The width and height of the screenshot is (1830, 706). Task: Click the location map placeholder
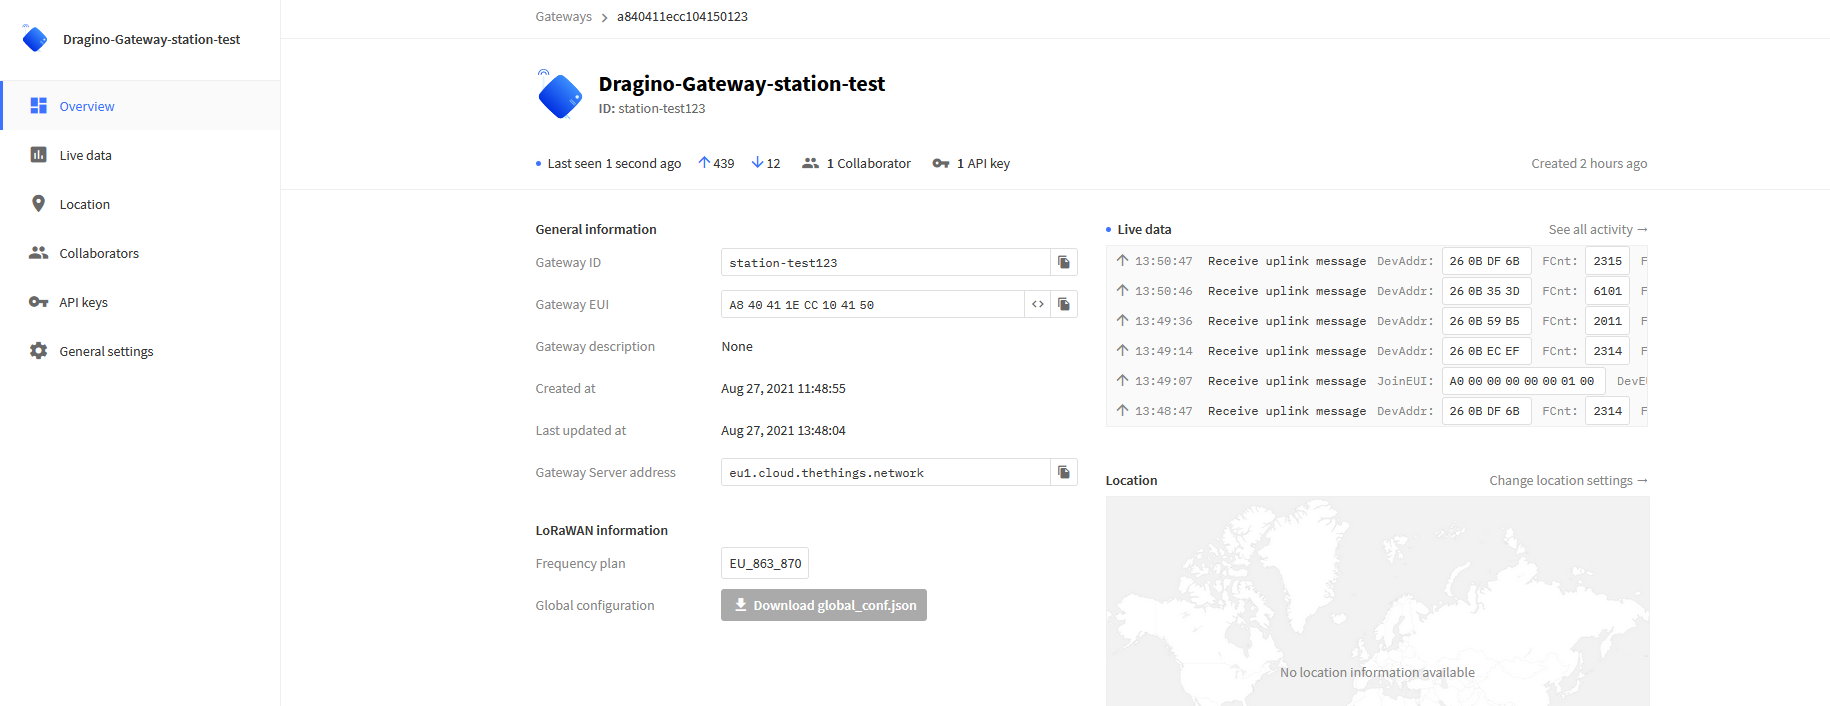coord(1377,601)
